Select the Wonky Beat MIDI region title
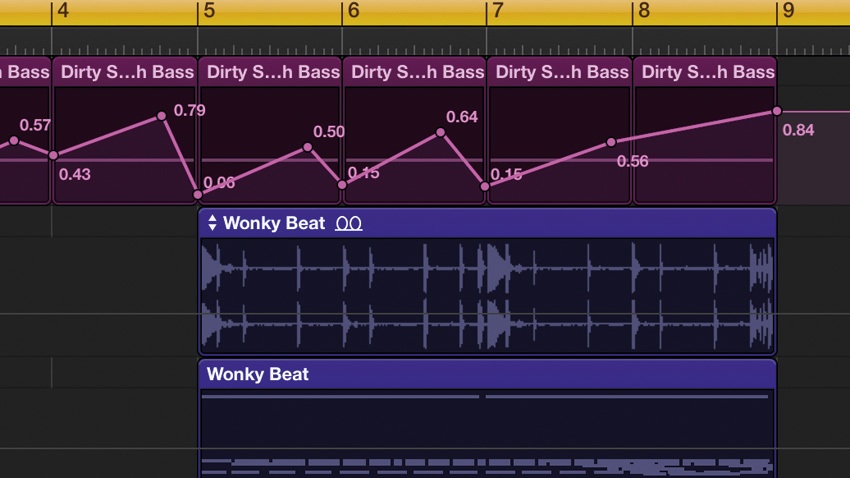Screen dimensions: 850x478 click(x=257, y=374)
